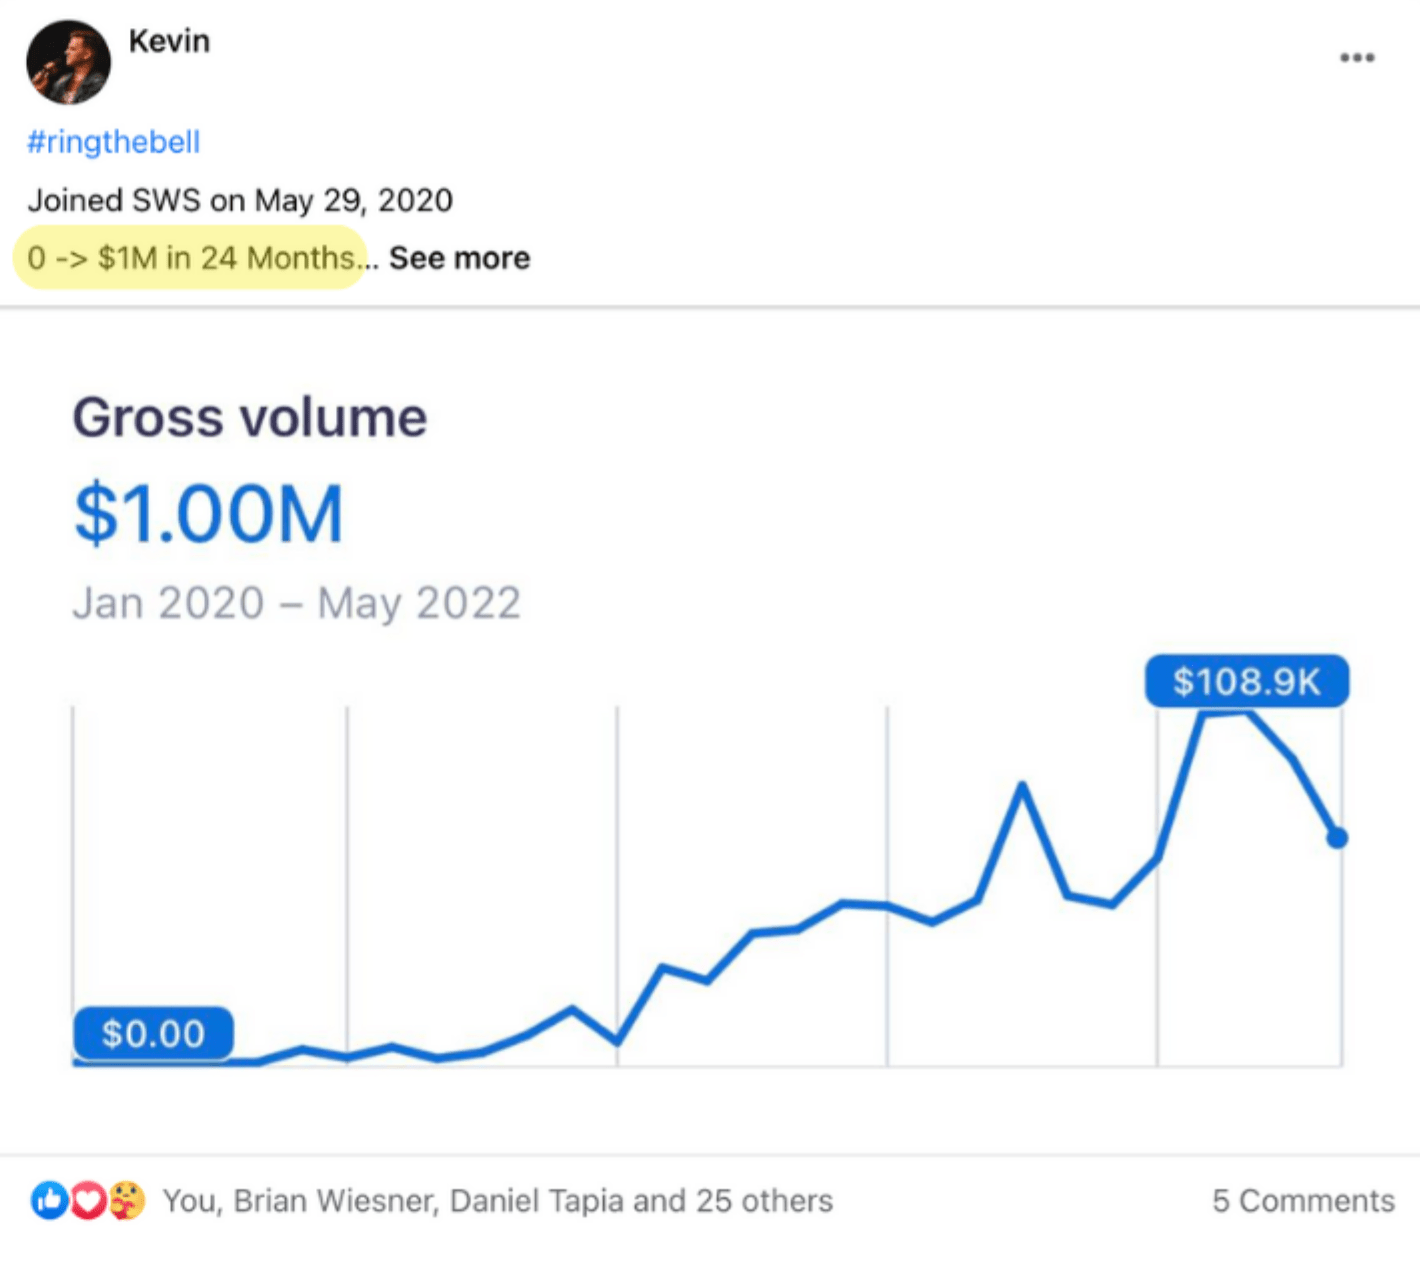The width and height of the screenshot is (1420, 1264).
Task: Click Joined SWS on May 29, 2020 text
Action: coord(240,200)
